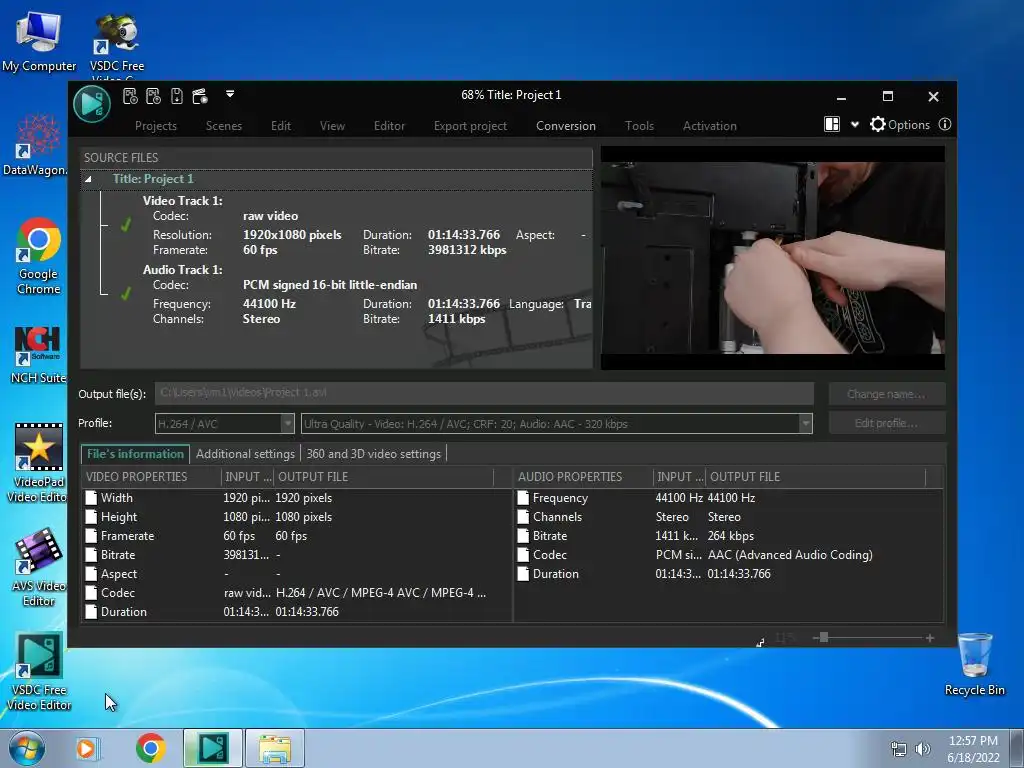
Task: Click the audio Frequency property row icon
Action: pyautogui.click(x=523, y=498)
